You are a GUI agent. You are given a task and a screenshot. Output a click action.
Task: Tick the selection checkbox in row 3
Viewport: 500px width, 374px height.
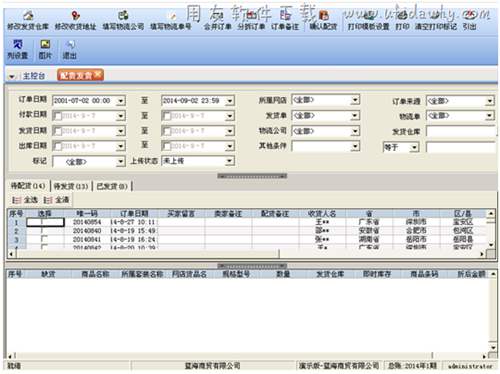pos(44,238)
